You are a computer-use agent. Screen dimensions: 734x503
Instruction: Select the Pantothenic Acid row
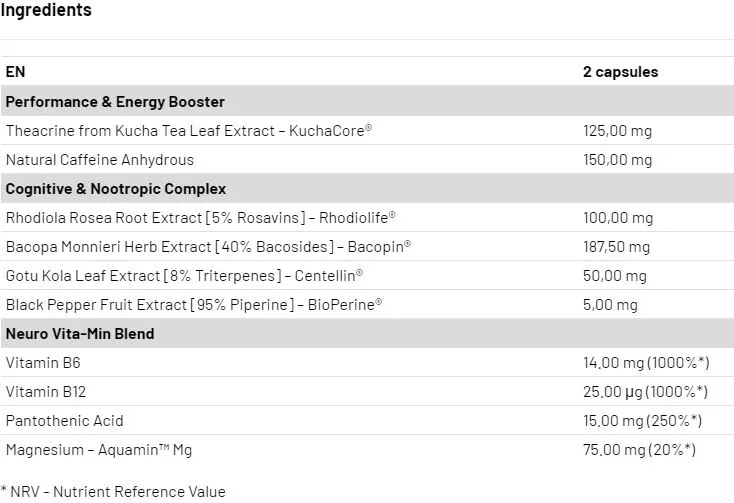tap(367, 421)
